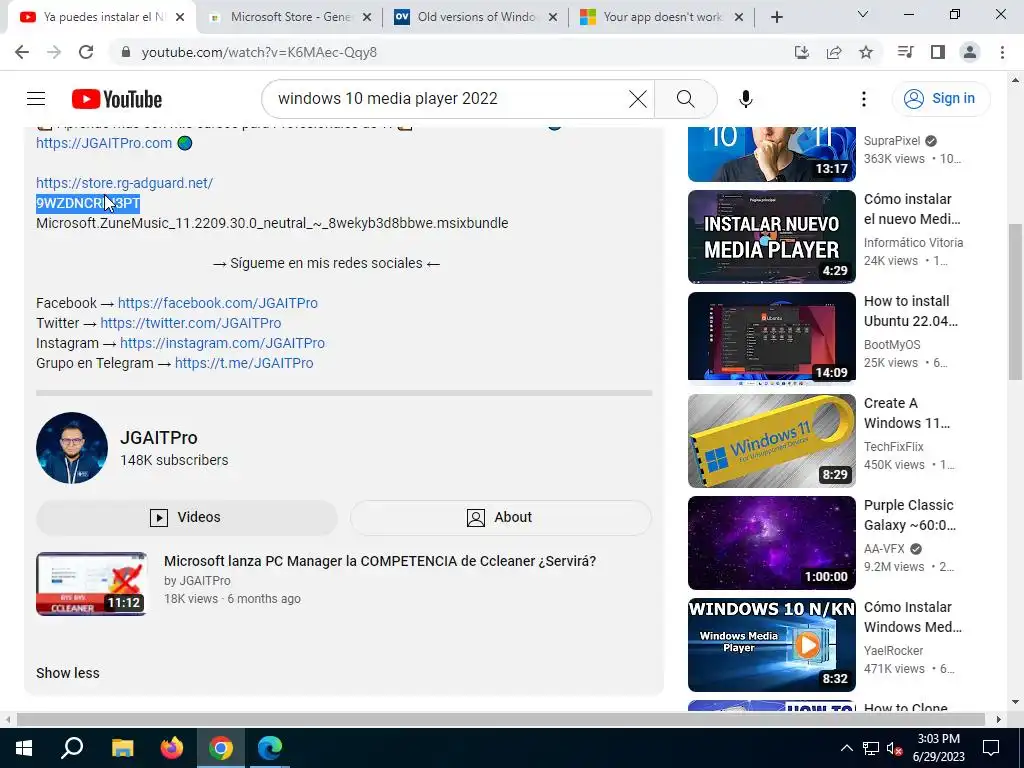Click PC Manager COMPETENCIA video title

379,560
